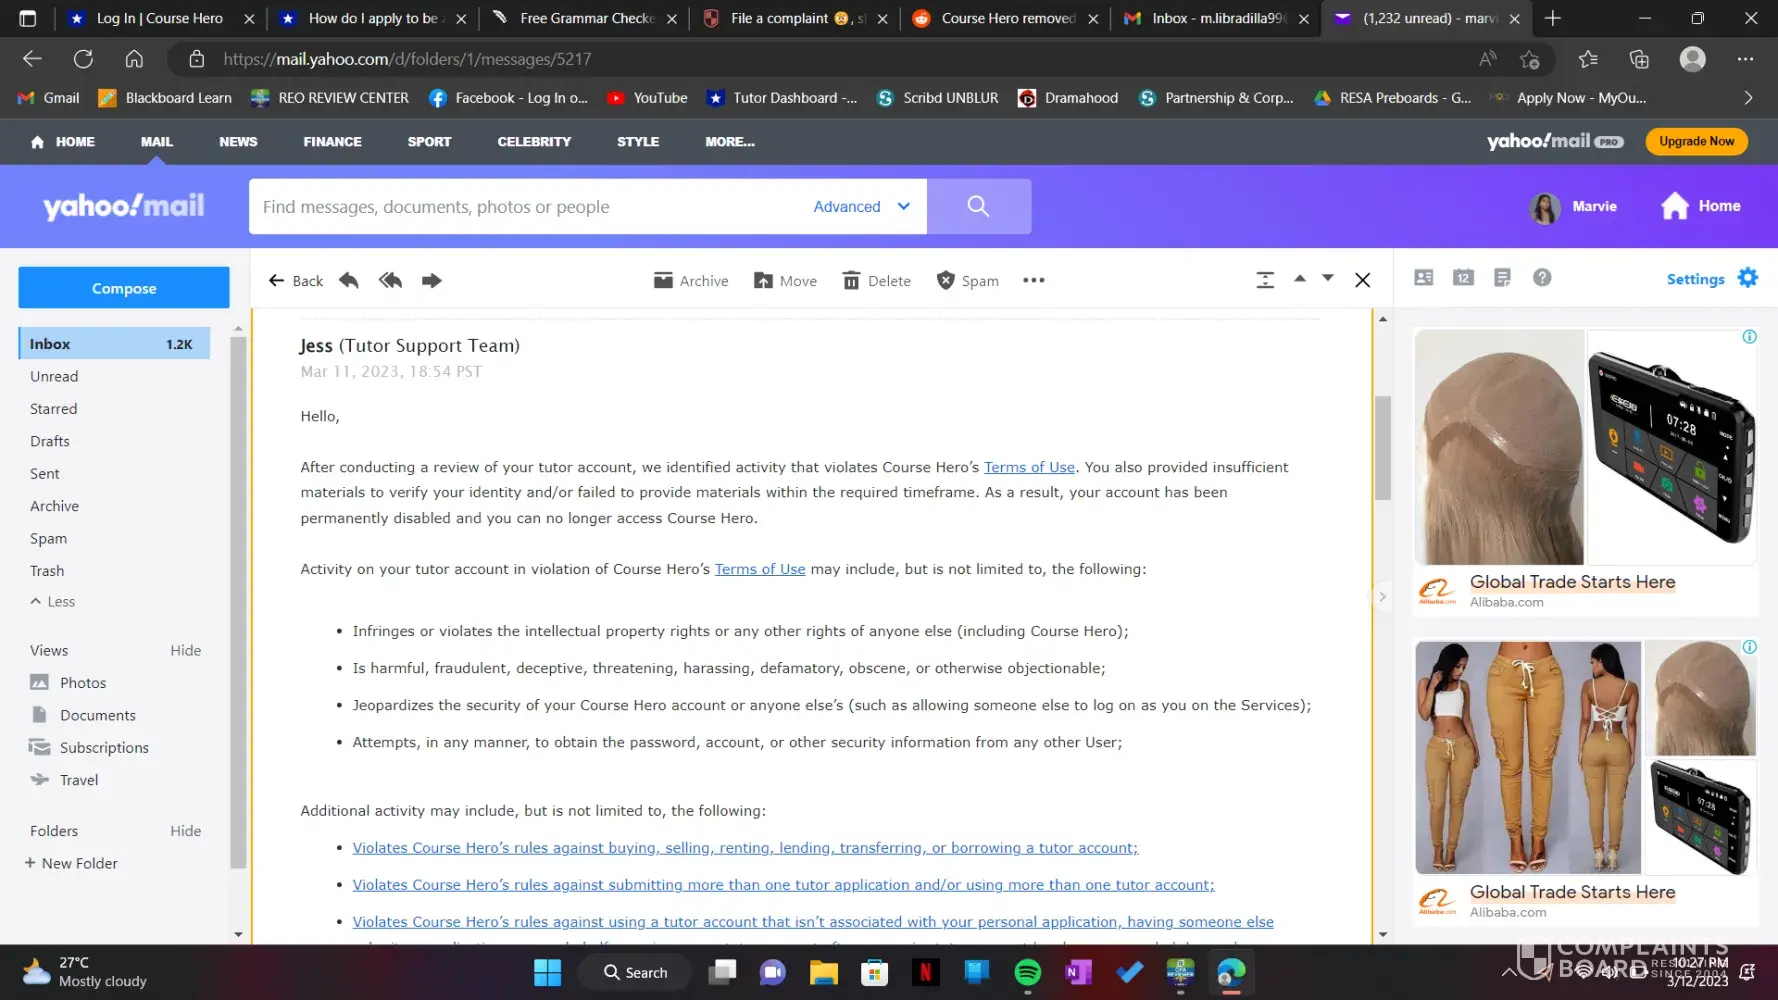Click the blue search magnifier button
The width and height of the screenshot is (1778, 1000).
[x=979, y=207]
